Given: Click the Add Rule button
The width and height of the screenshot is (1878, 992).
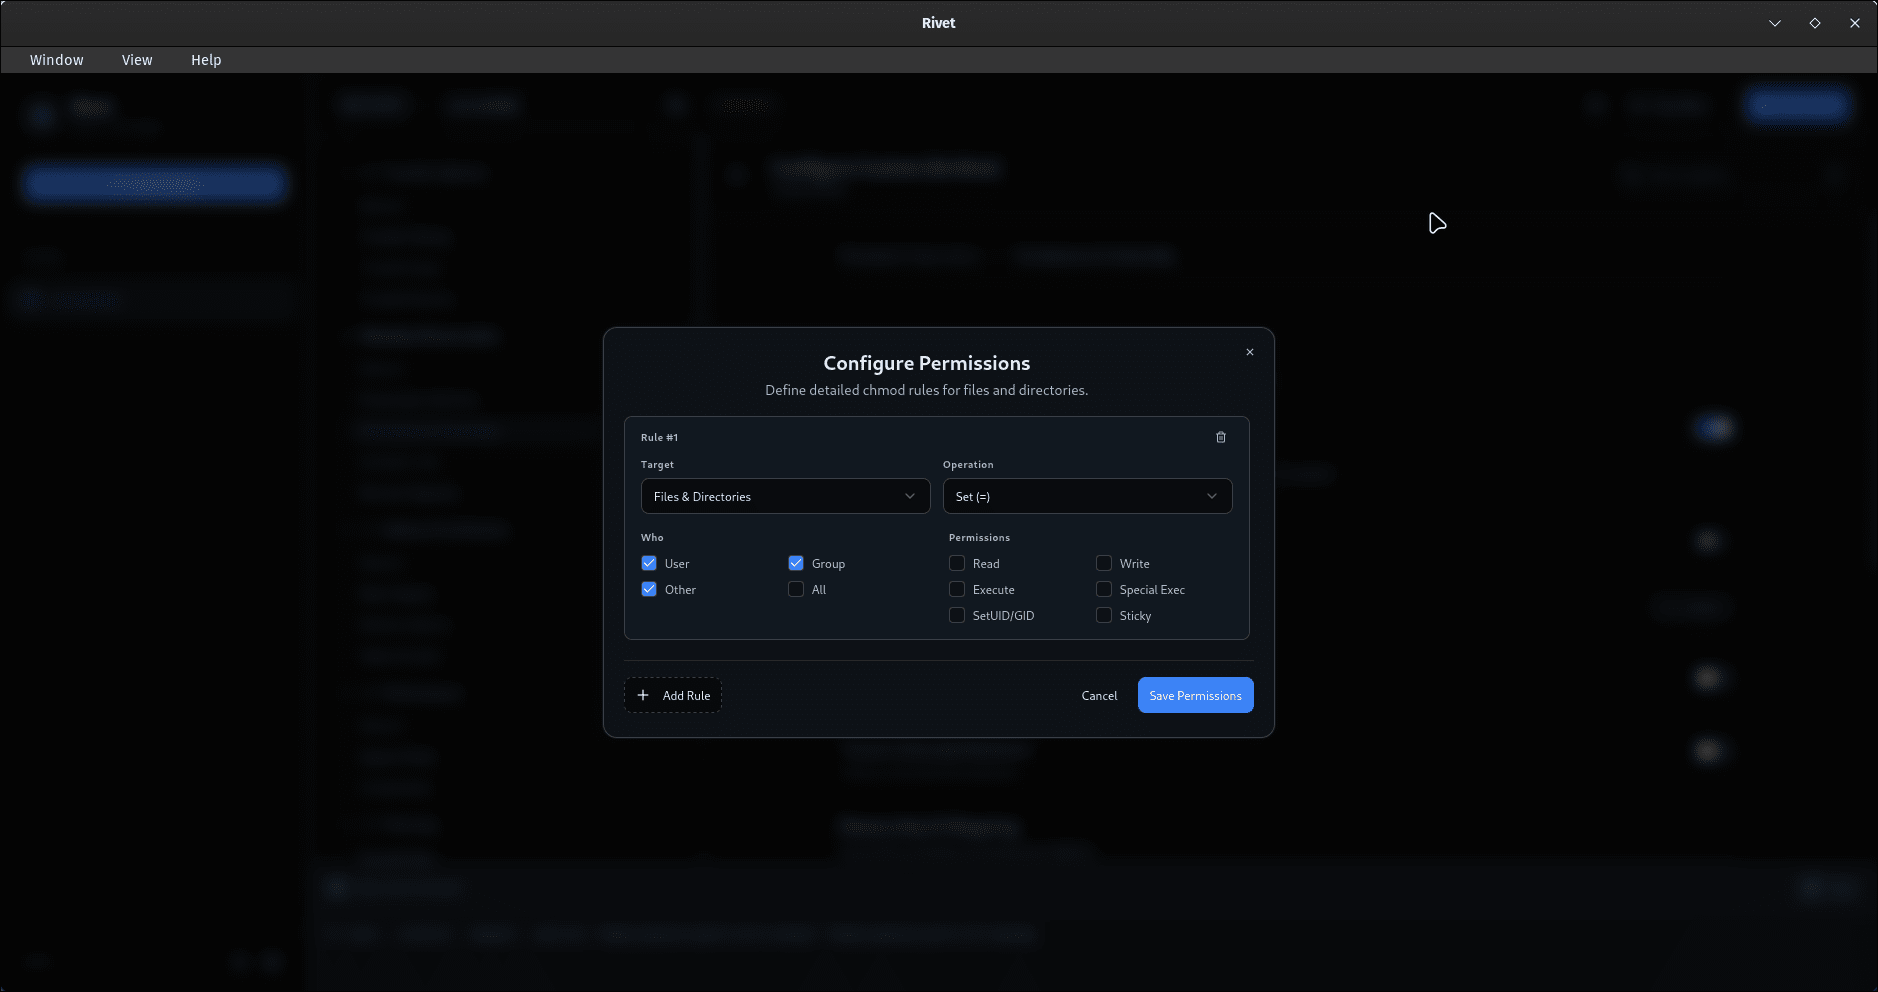Looking at the screenshot, I should (673, 695).
